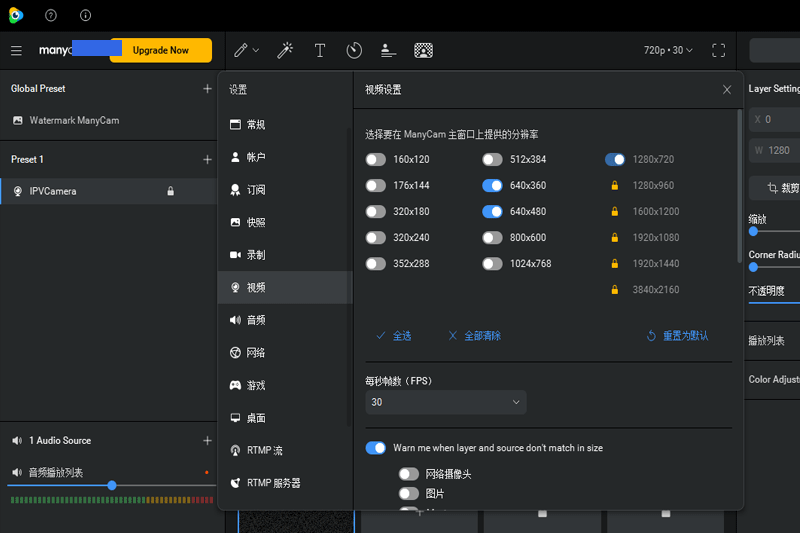Toggle fullscreen preview icon
The width and height of the screenshot is (800, 533).
pos(718,50)
